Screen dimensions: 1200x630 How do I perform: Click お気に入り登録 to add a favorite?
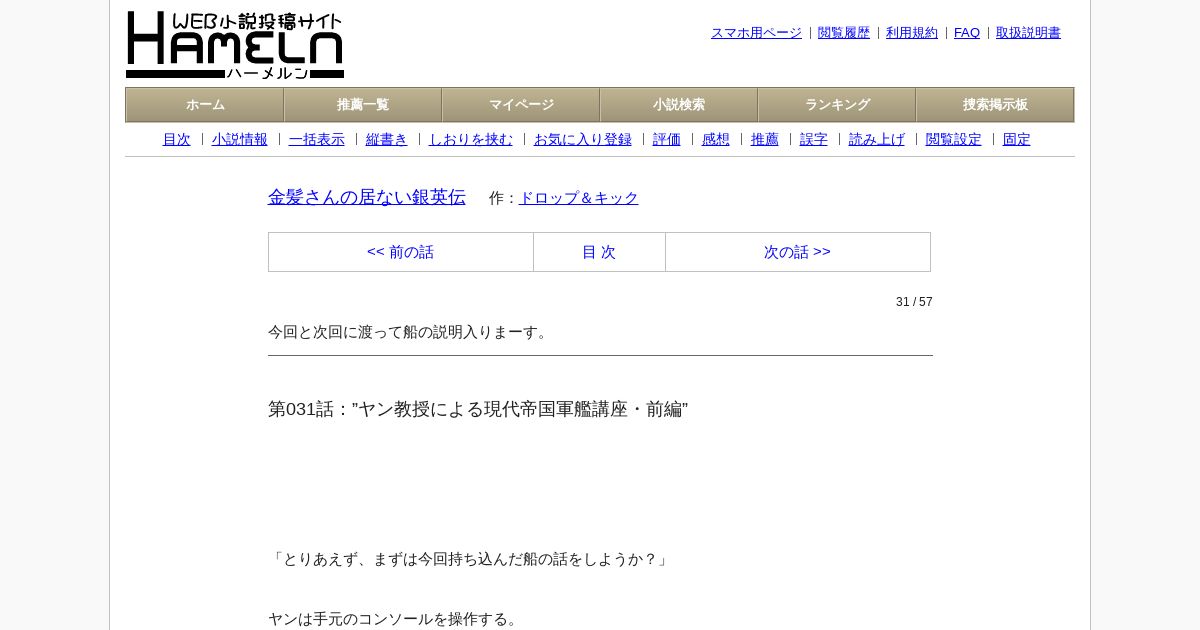pos(583,140)
